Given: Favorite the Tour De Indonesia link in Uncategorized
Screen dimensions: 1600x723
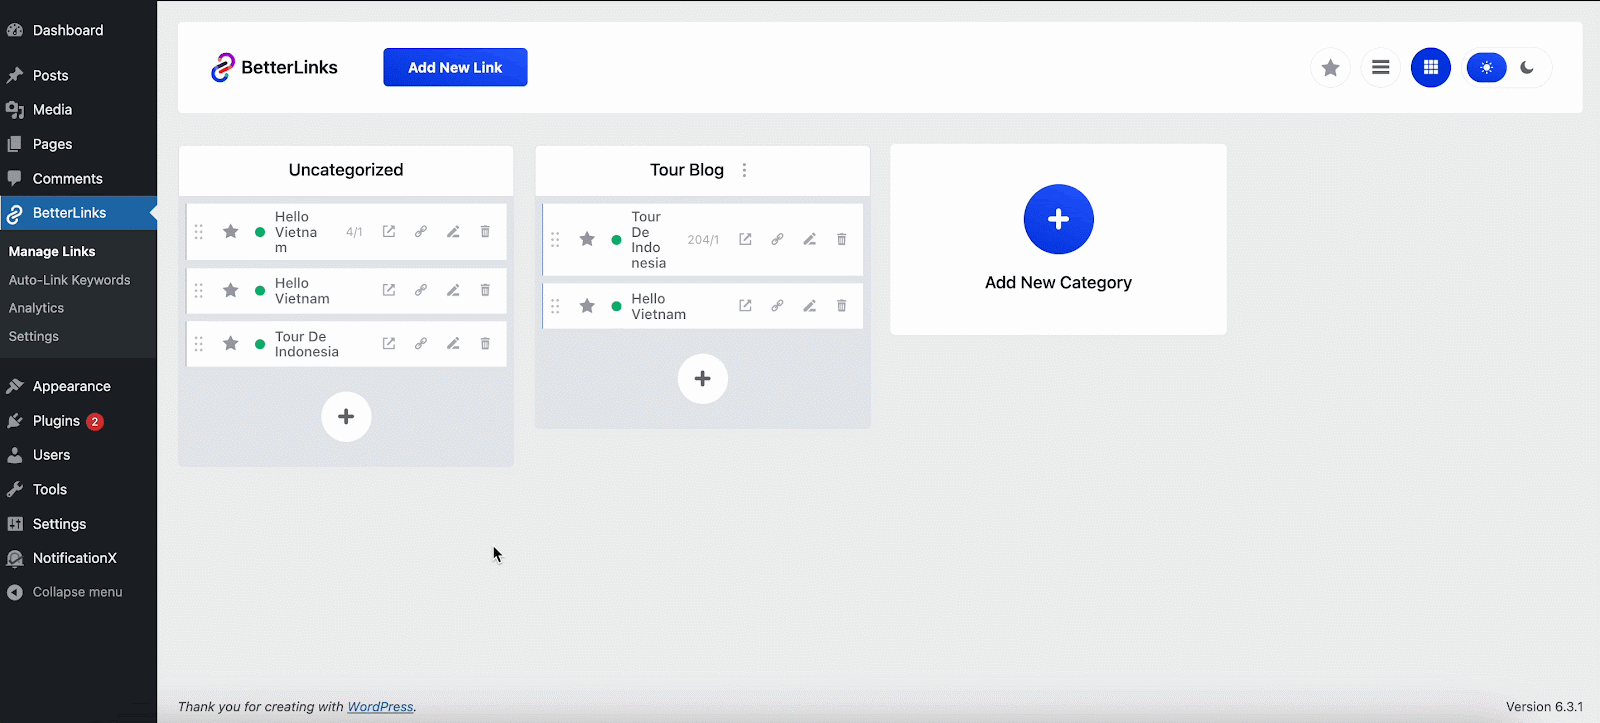Looking at the screenshot, I should coord(230,344).
